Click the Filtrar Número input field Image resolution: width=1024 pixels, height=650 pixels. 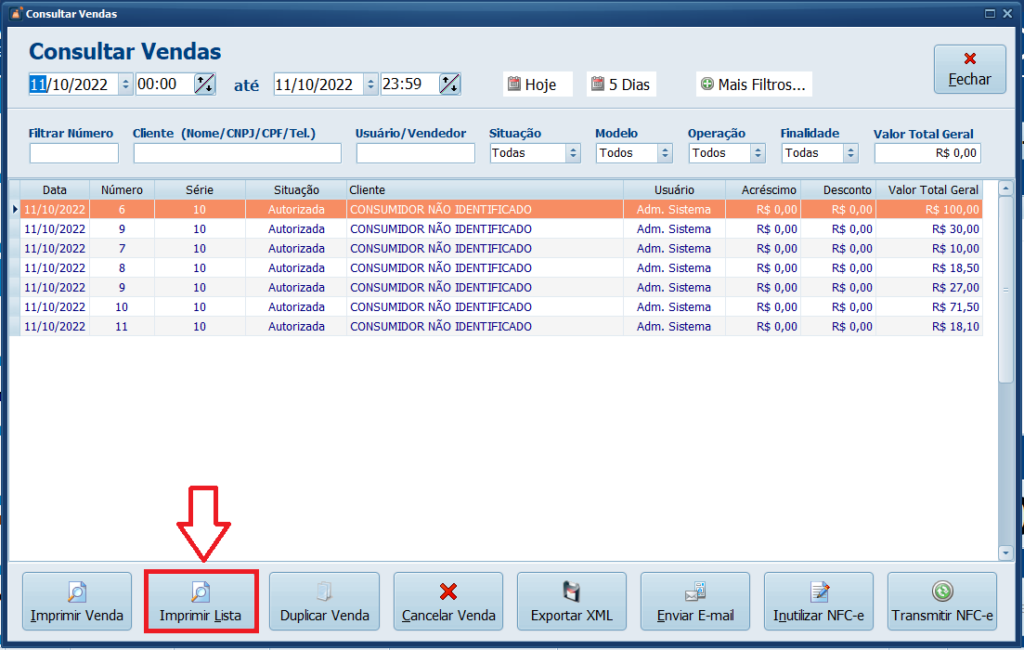(74, 153)
